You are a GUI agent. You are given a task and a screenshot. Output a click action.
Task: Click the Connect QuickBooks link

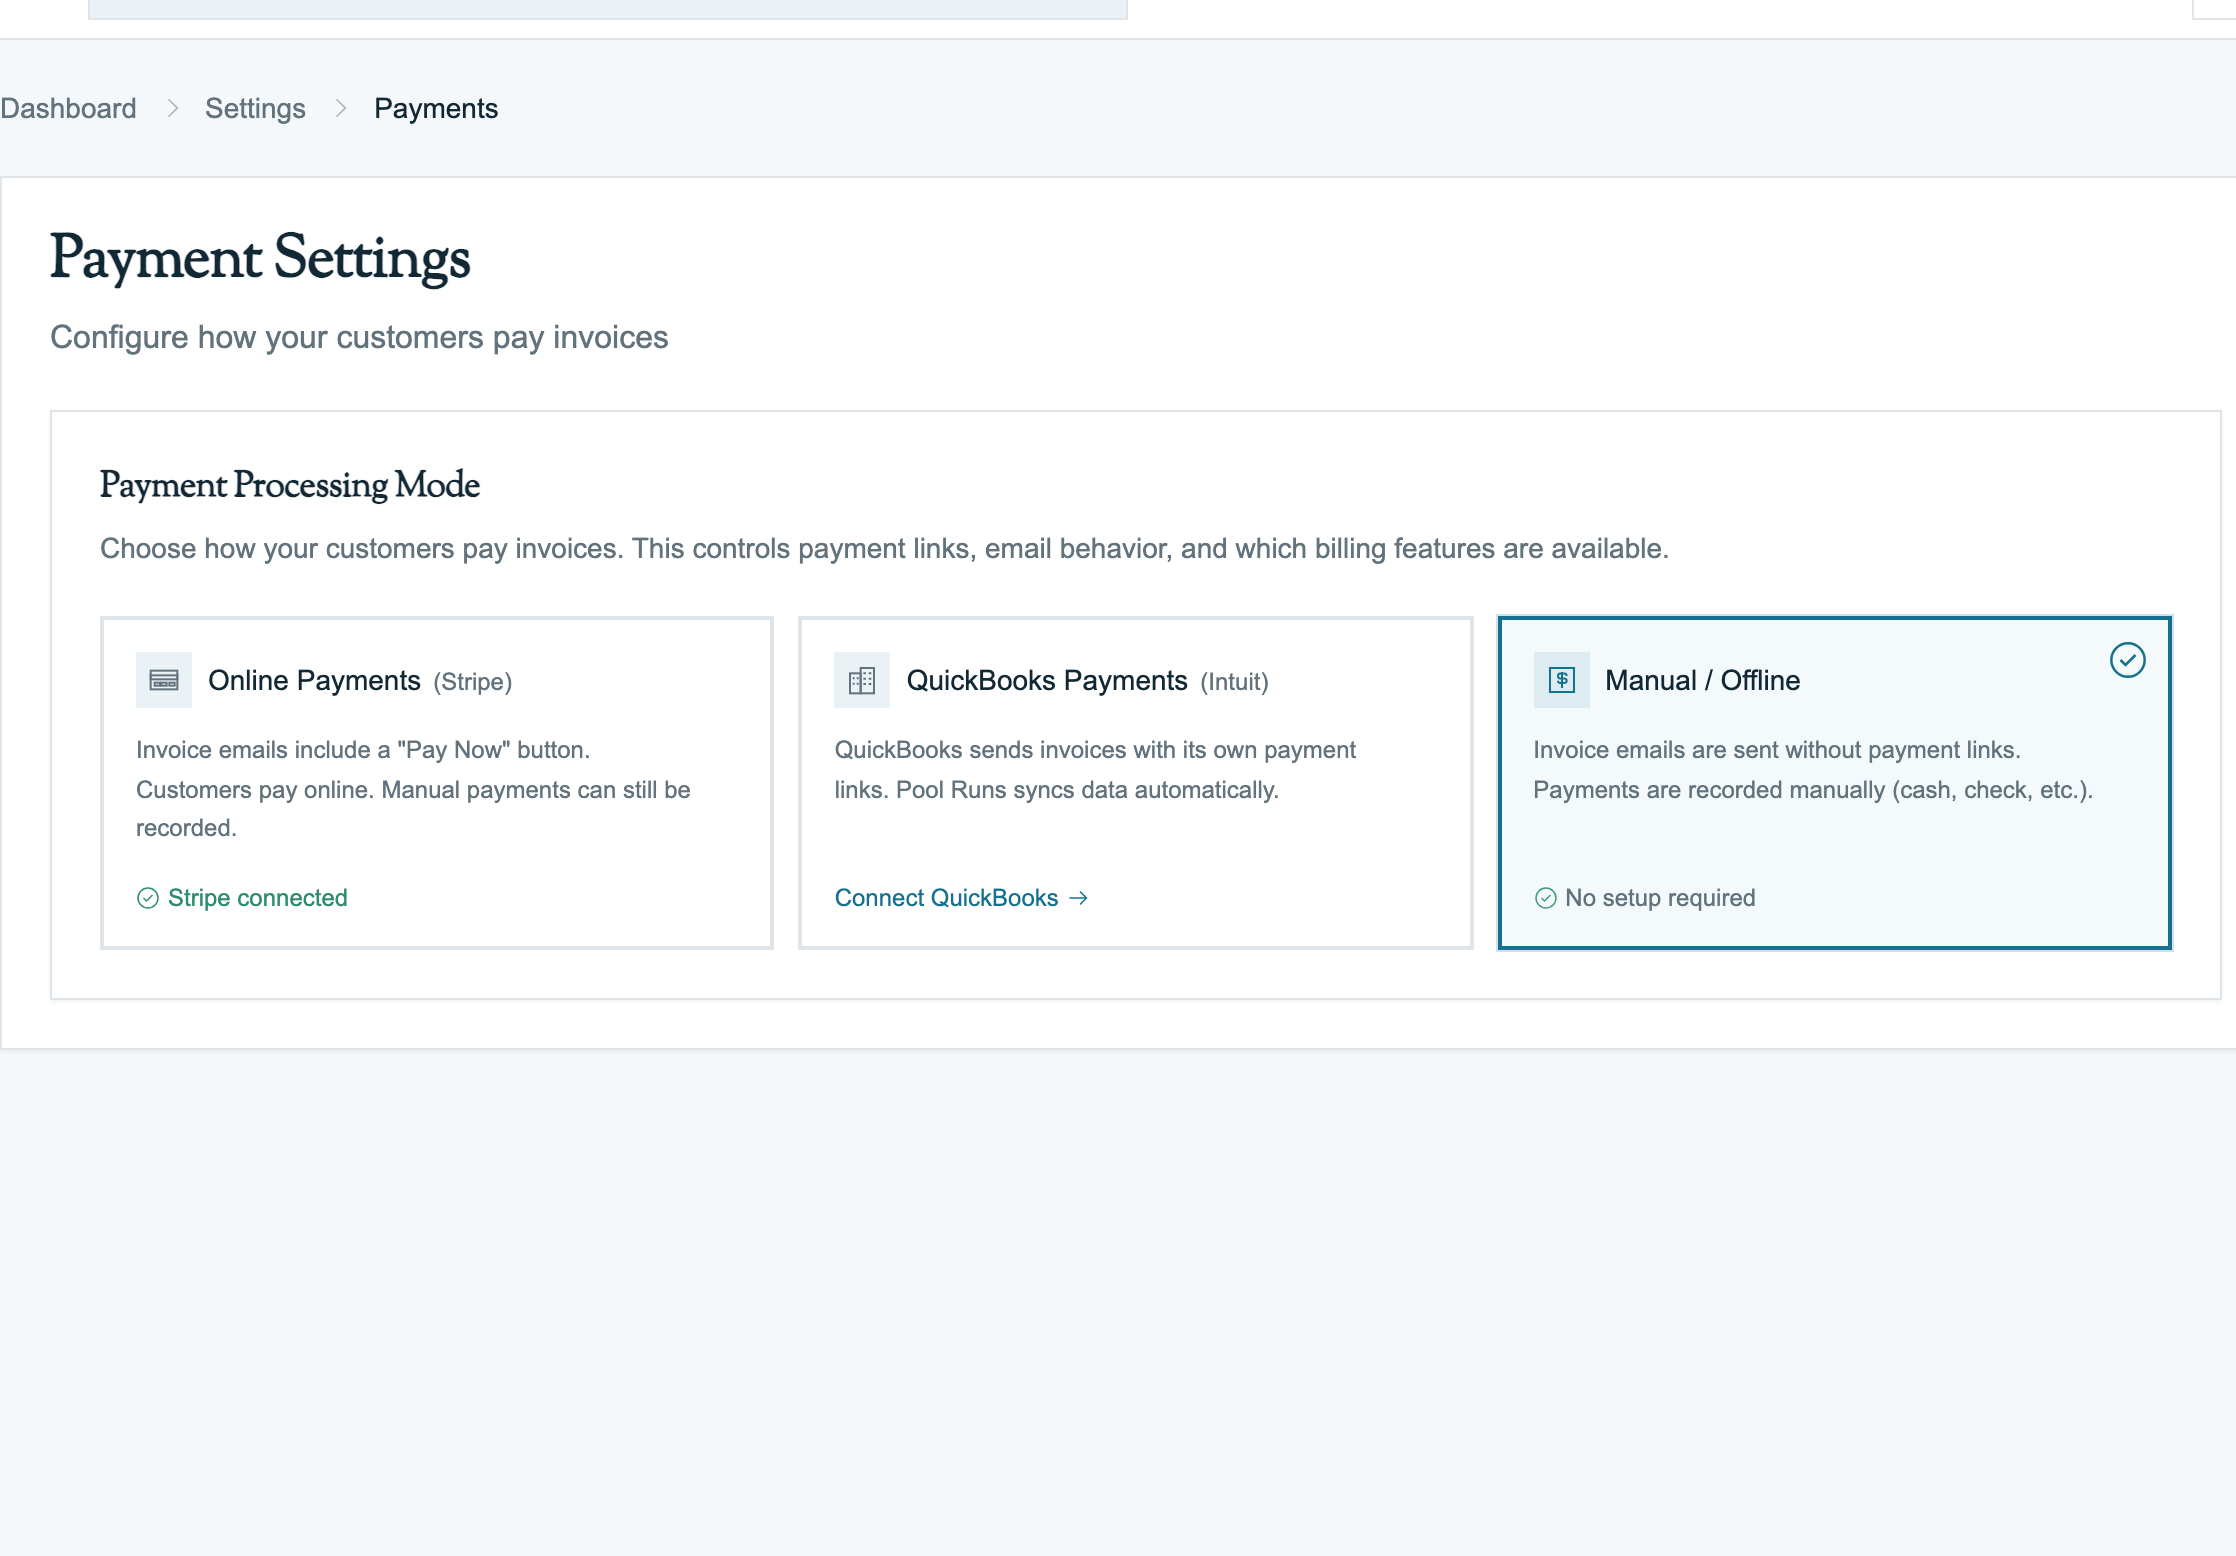point(961,898)
